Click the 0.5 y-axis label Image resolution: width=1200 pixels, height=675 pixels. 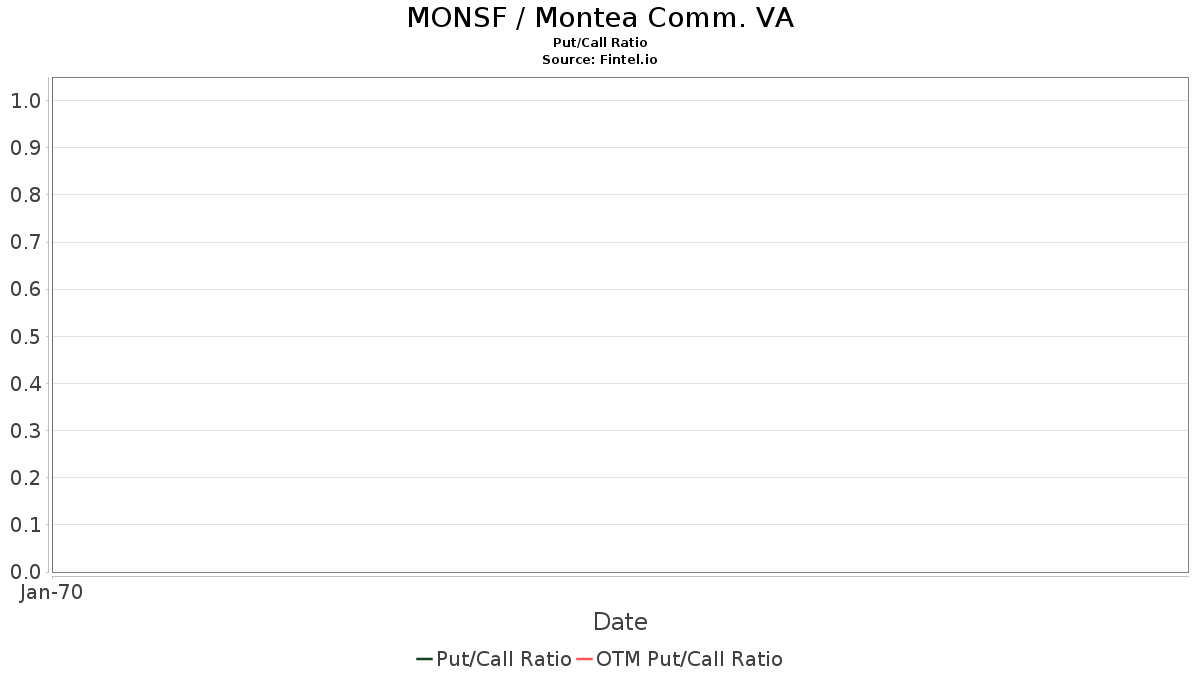(x=25, y=337)
